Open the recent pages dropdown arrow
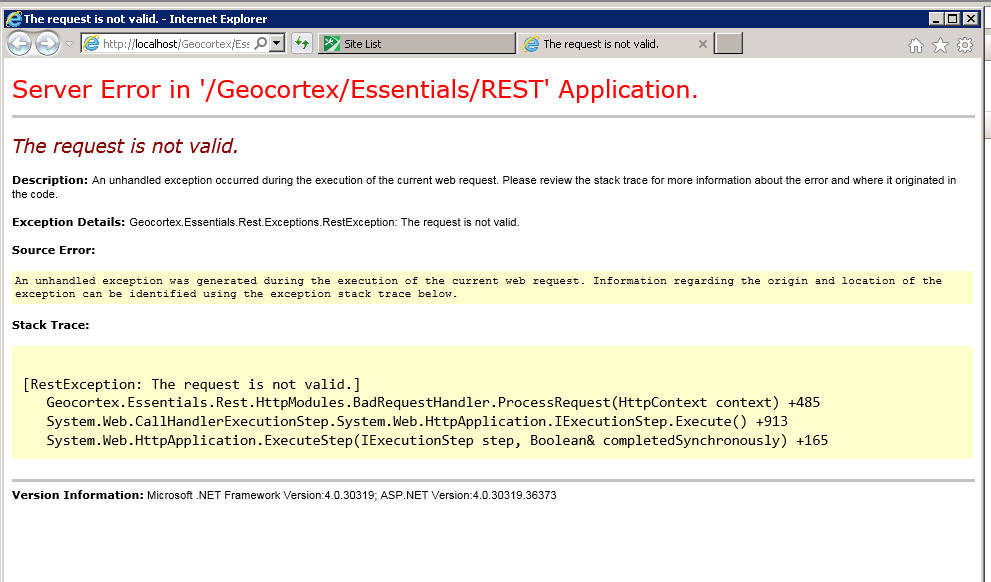 (70, 44)
